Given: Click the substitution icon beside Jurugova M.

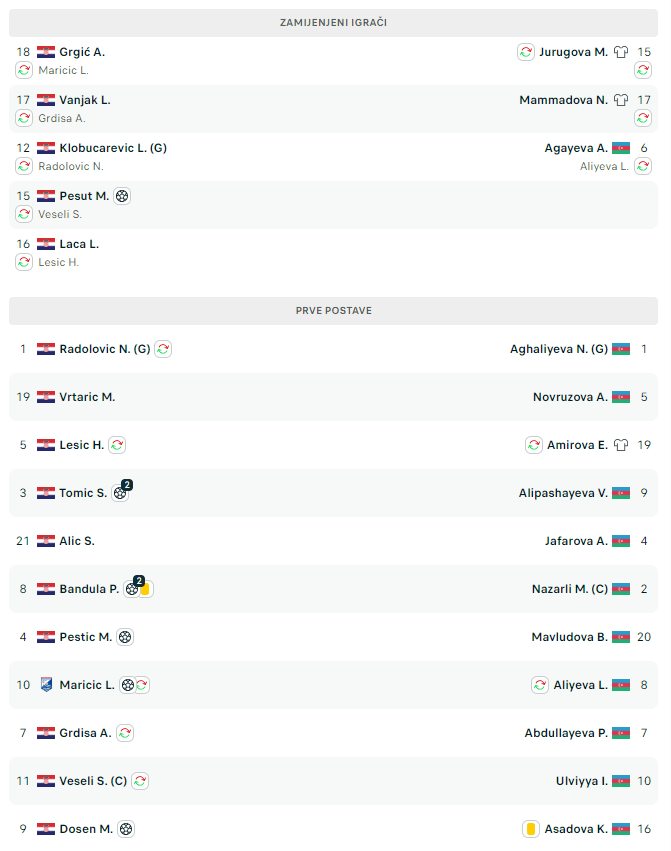Looking at the screenshot, I should pyautogui.click(x=526, y=52).
